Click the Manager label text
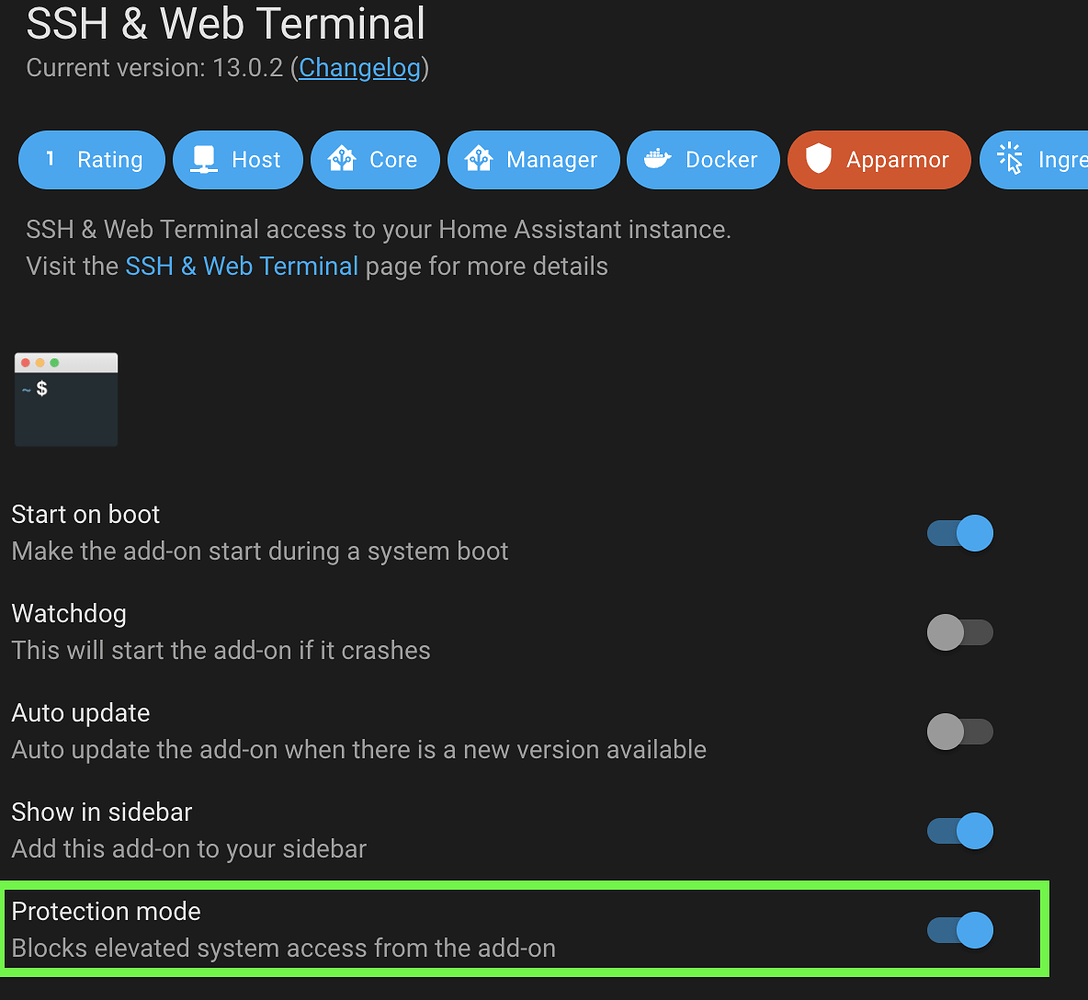 point(552,160)
